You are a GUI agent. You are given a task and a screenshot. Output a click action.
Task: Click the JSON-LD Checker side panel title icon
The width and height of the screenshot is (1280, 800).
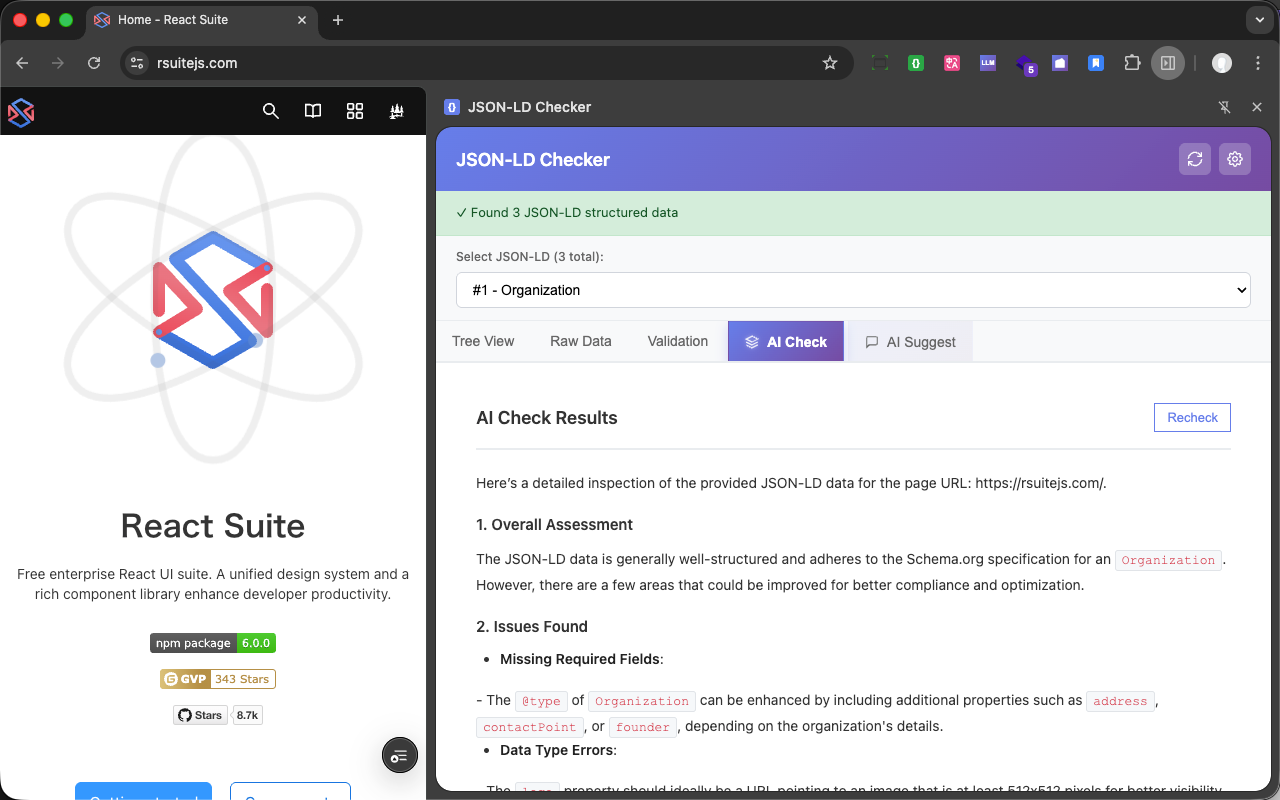452,107
